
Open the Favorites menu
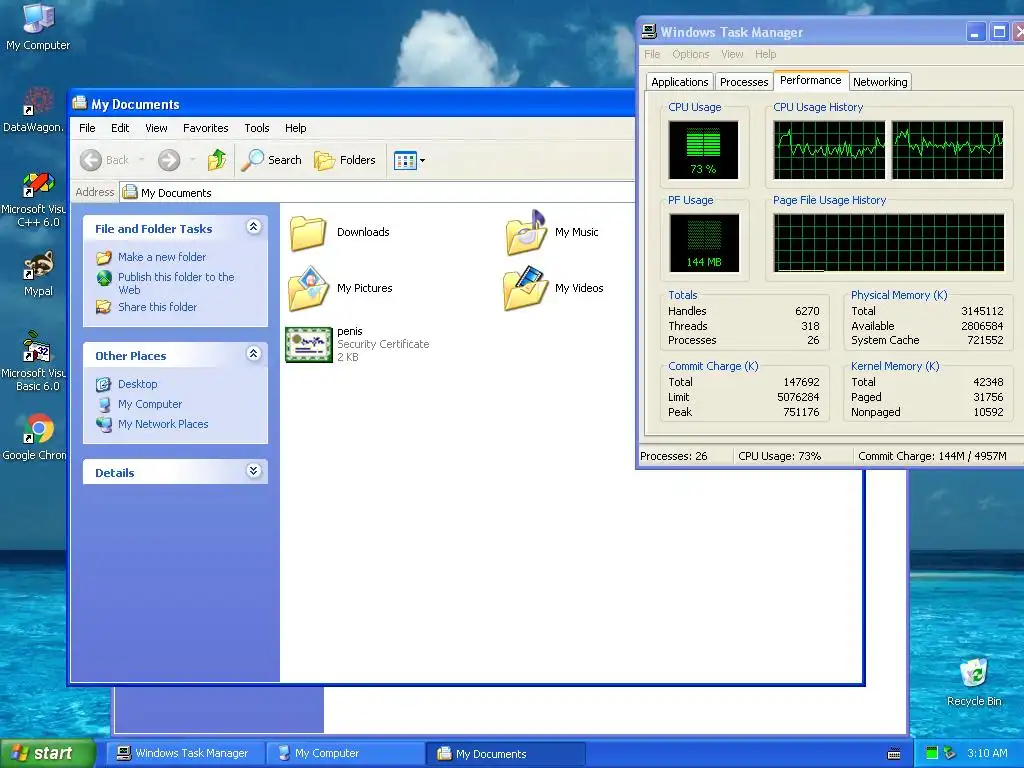click(206, 128)
